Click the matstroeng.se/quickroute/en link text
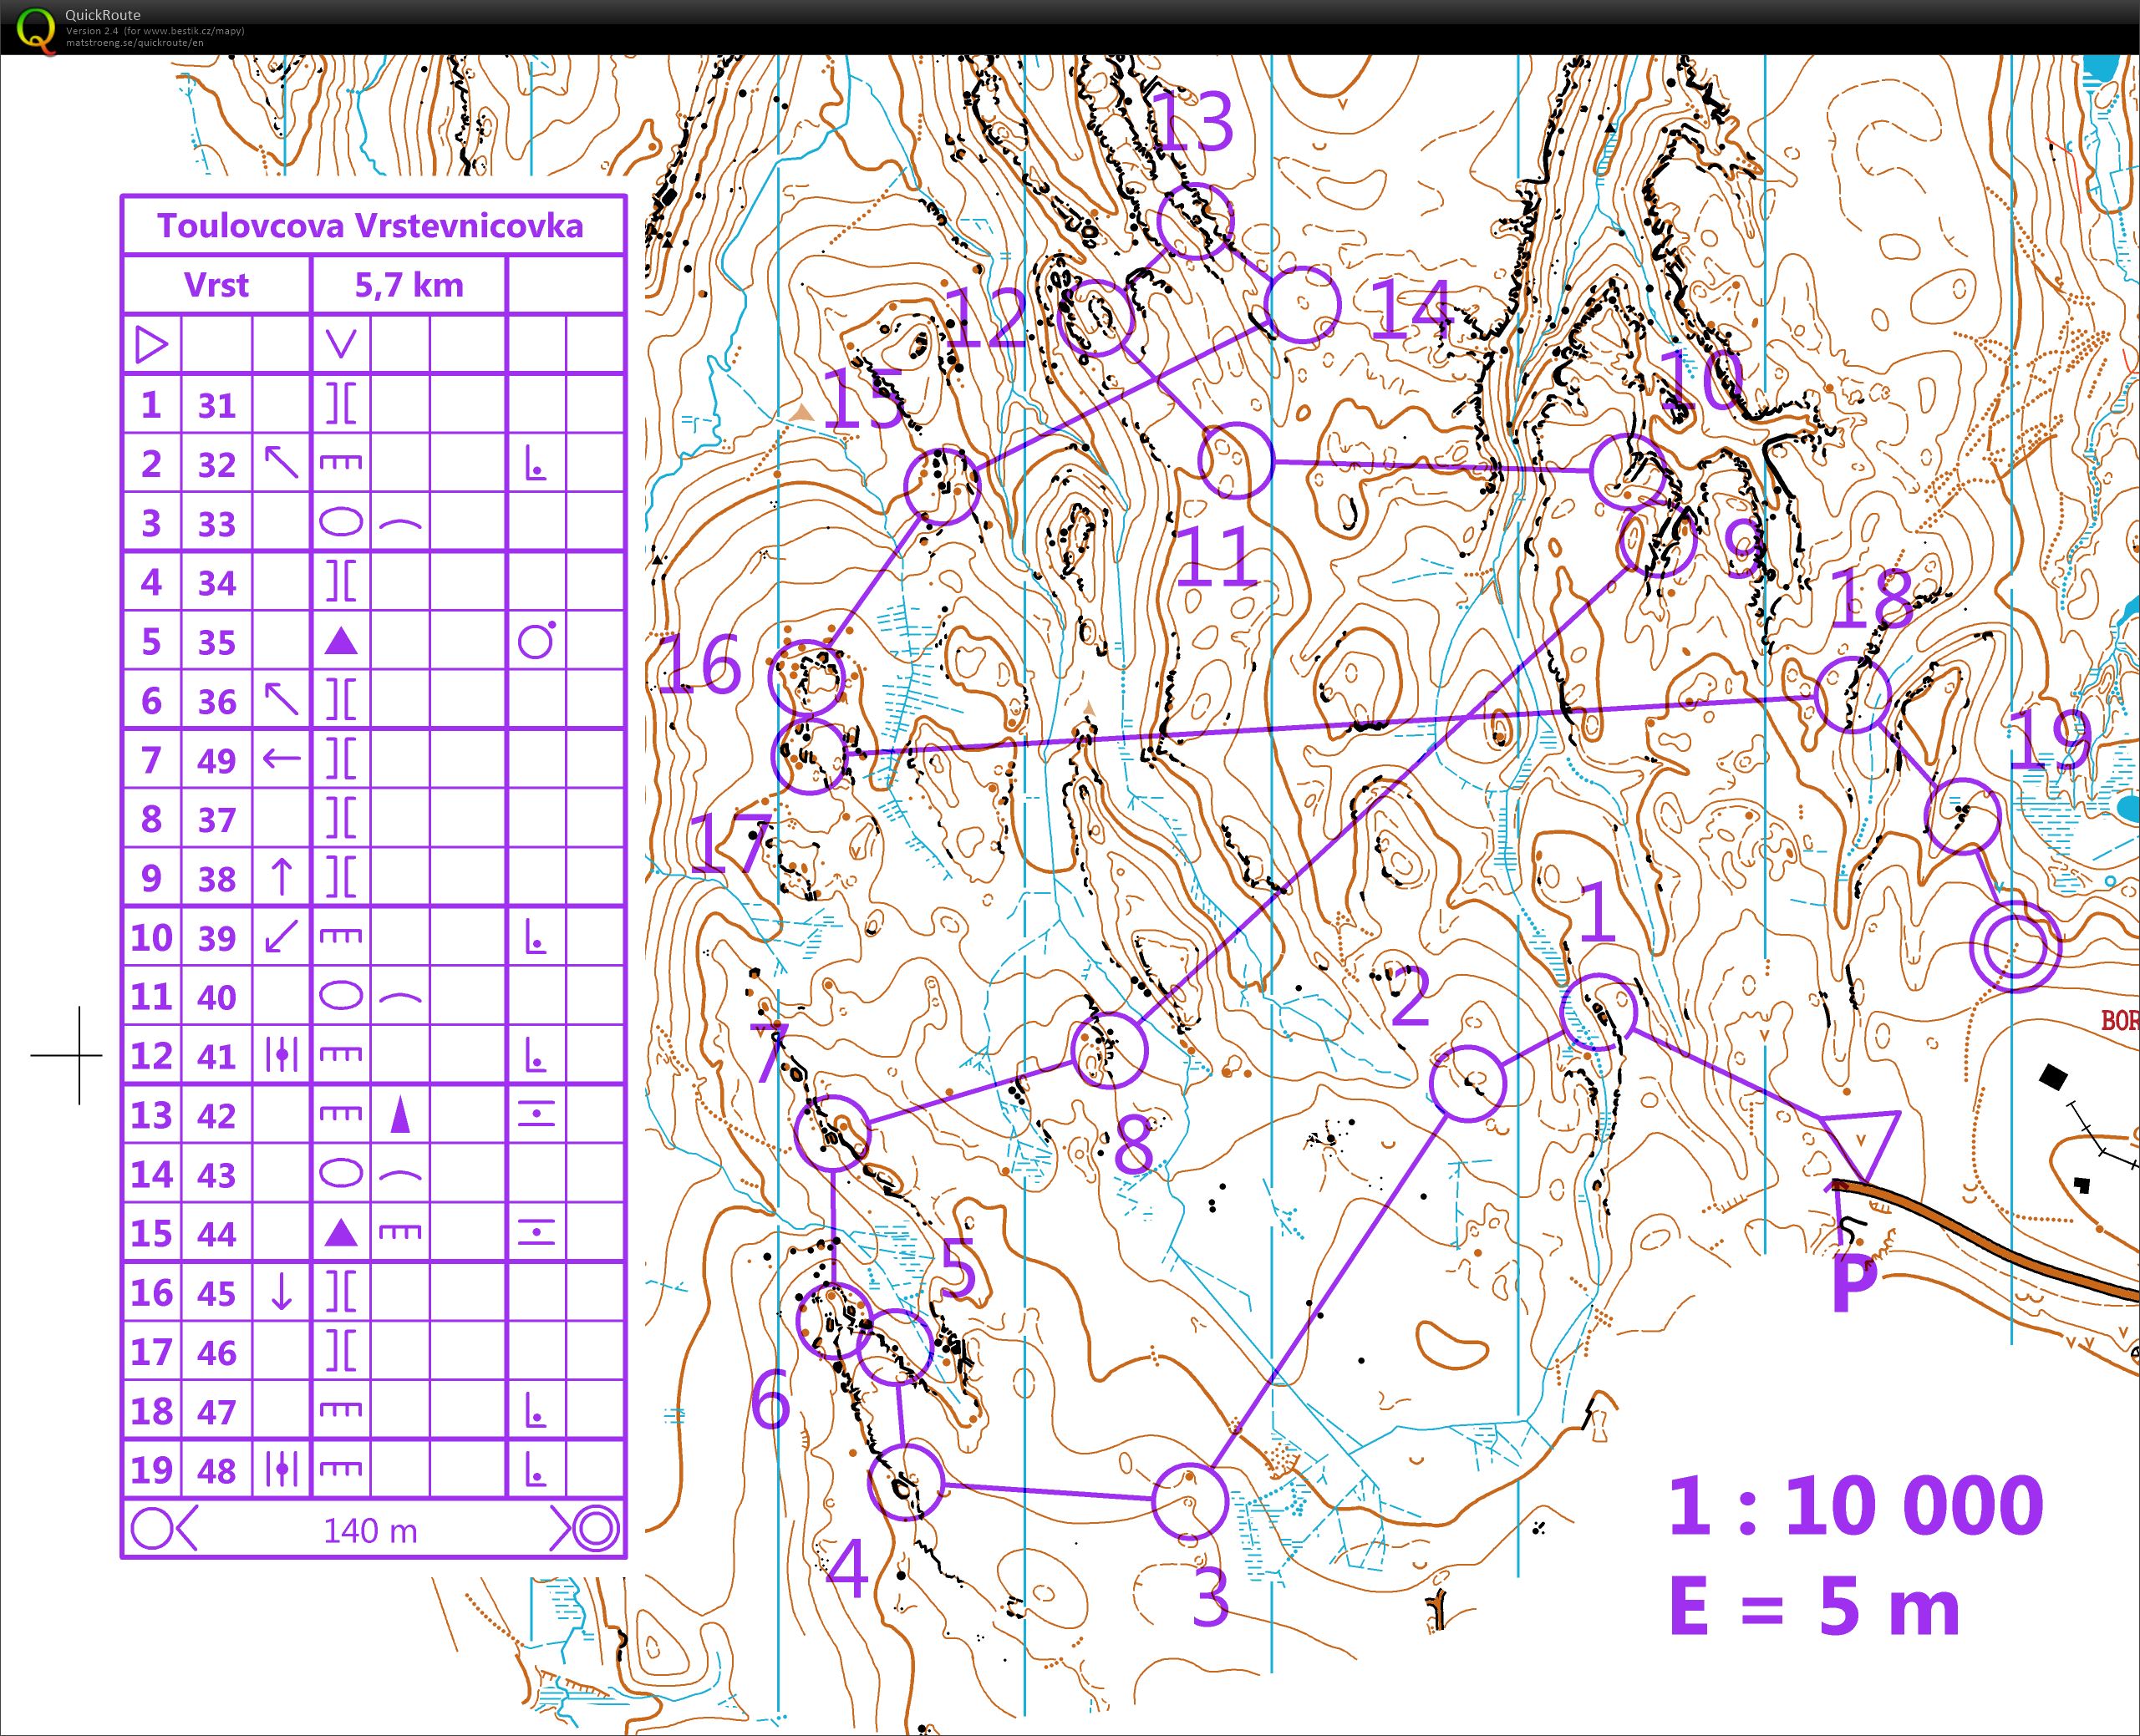This screenshot has width=2140, height=1736. click(x=134, y=43)
